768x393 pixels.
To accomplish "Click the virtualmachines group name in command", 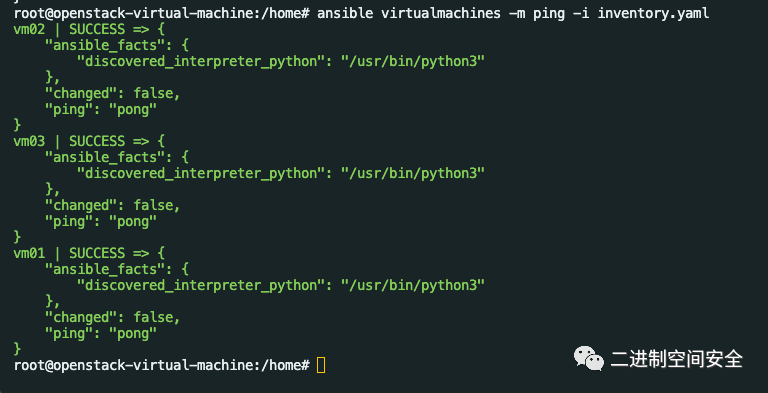I will coord(440,13).
